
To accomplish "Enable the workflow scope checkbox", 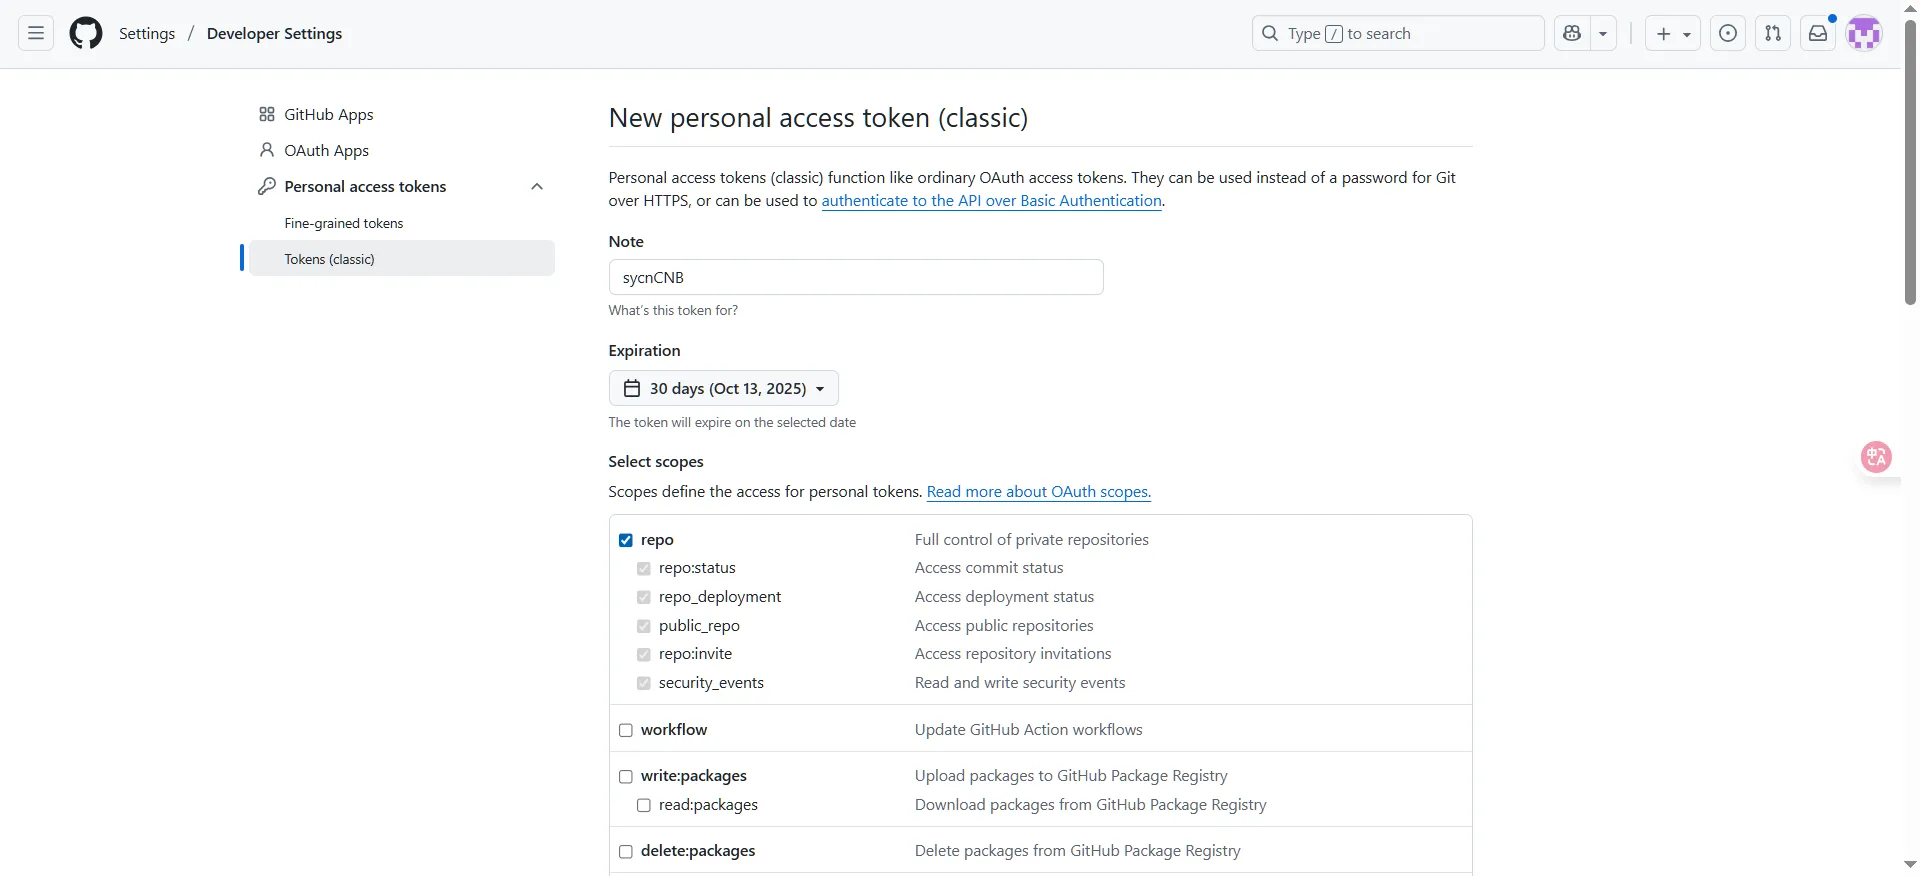I will click(x=626, y=730).
